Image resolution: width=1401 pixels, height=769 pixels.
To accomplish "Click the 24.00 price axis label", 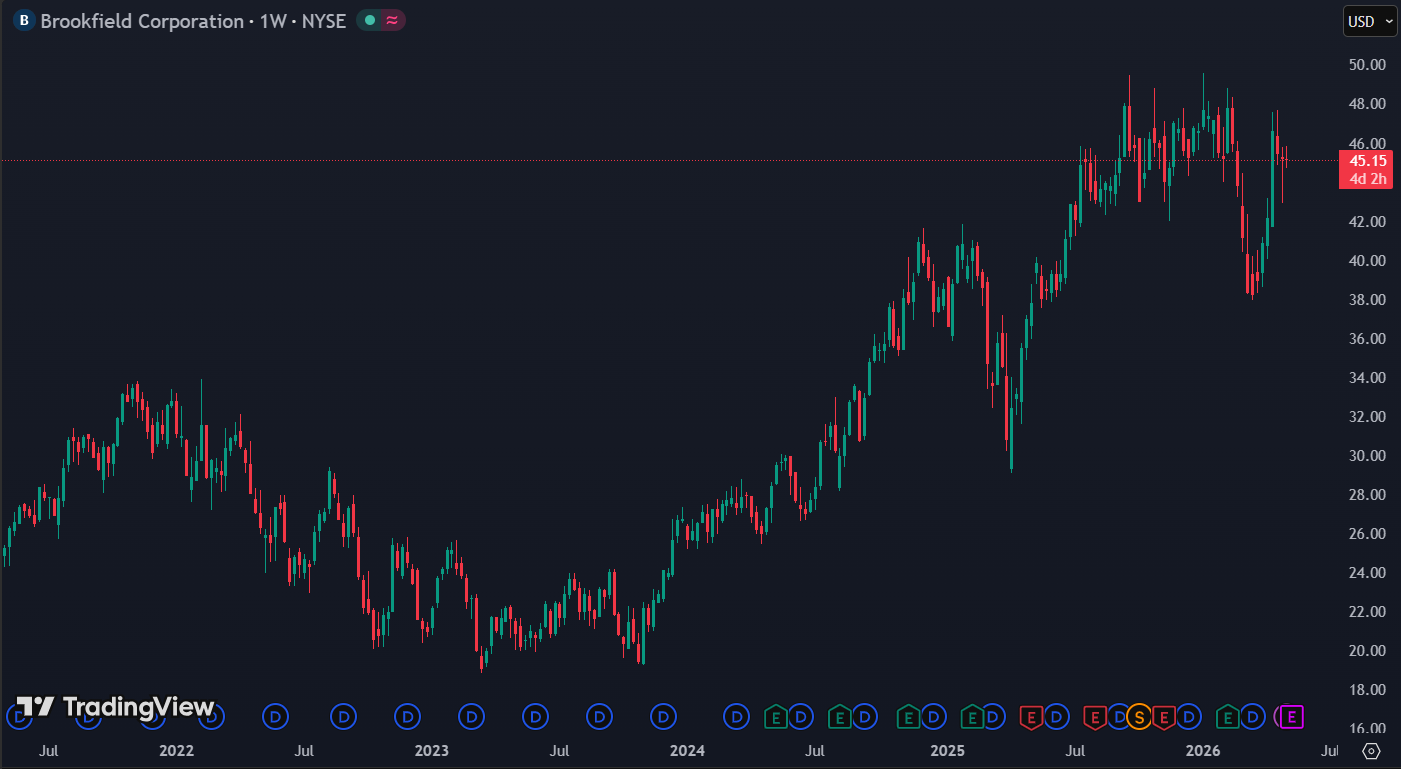I will pos(1367,572).
